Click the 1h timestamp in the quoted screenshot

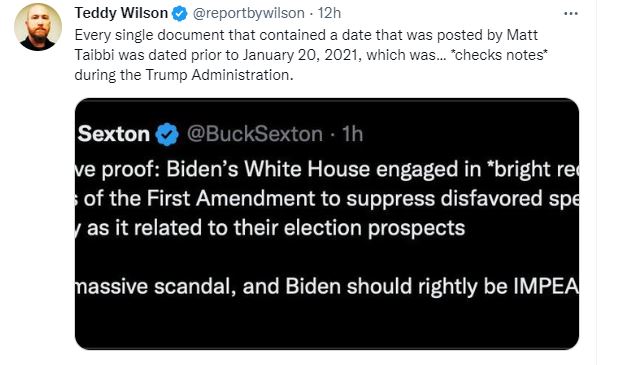click(x=352, y=134)
